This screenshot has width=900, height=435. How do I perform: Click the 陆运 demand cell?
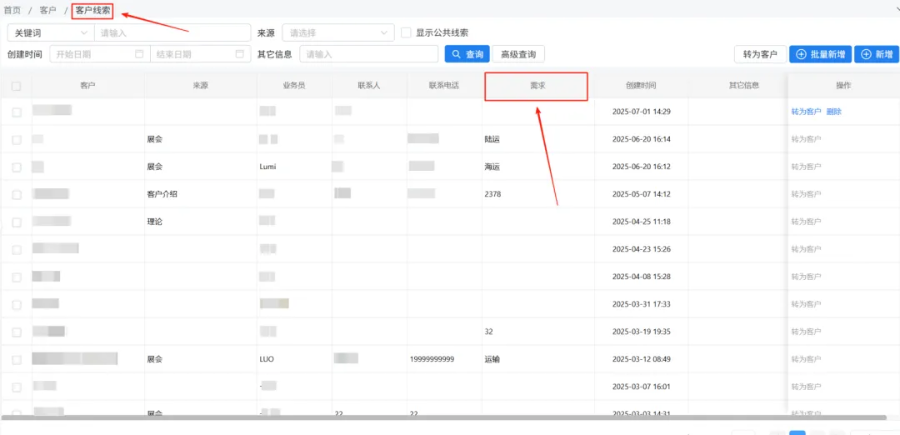492,139
